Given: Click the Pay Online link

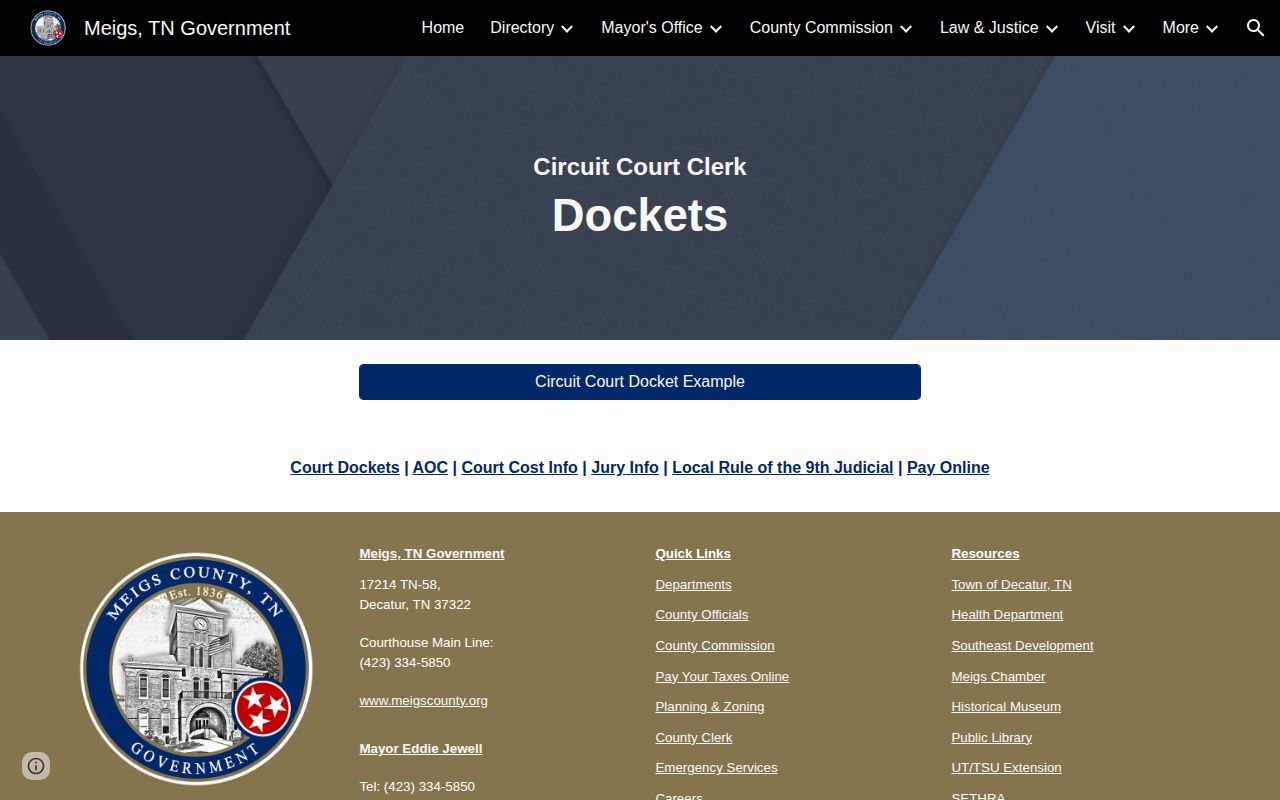Looking at the screenshot, I should [948, 467].
